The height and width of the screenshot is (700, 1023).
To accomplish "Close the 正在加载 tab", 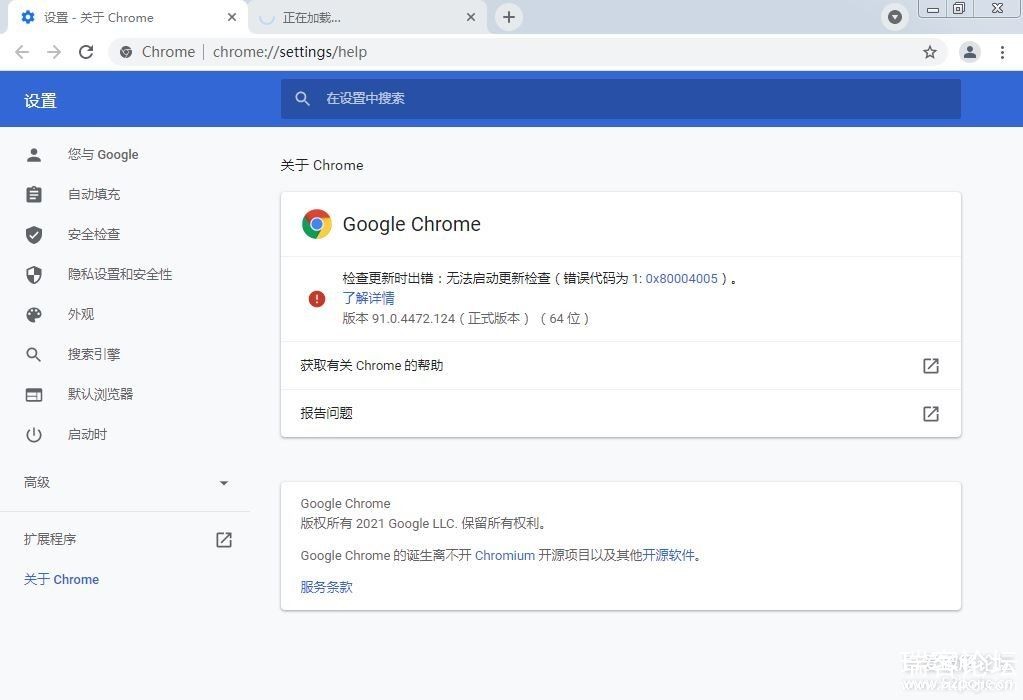I will point(471,17).
